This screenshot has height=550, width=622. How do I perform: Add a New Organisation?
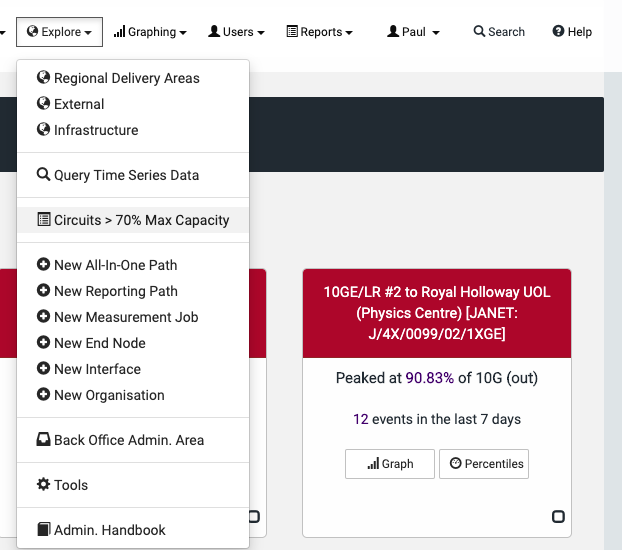tap(133, 395)
